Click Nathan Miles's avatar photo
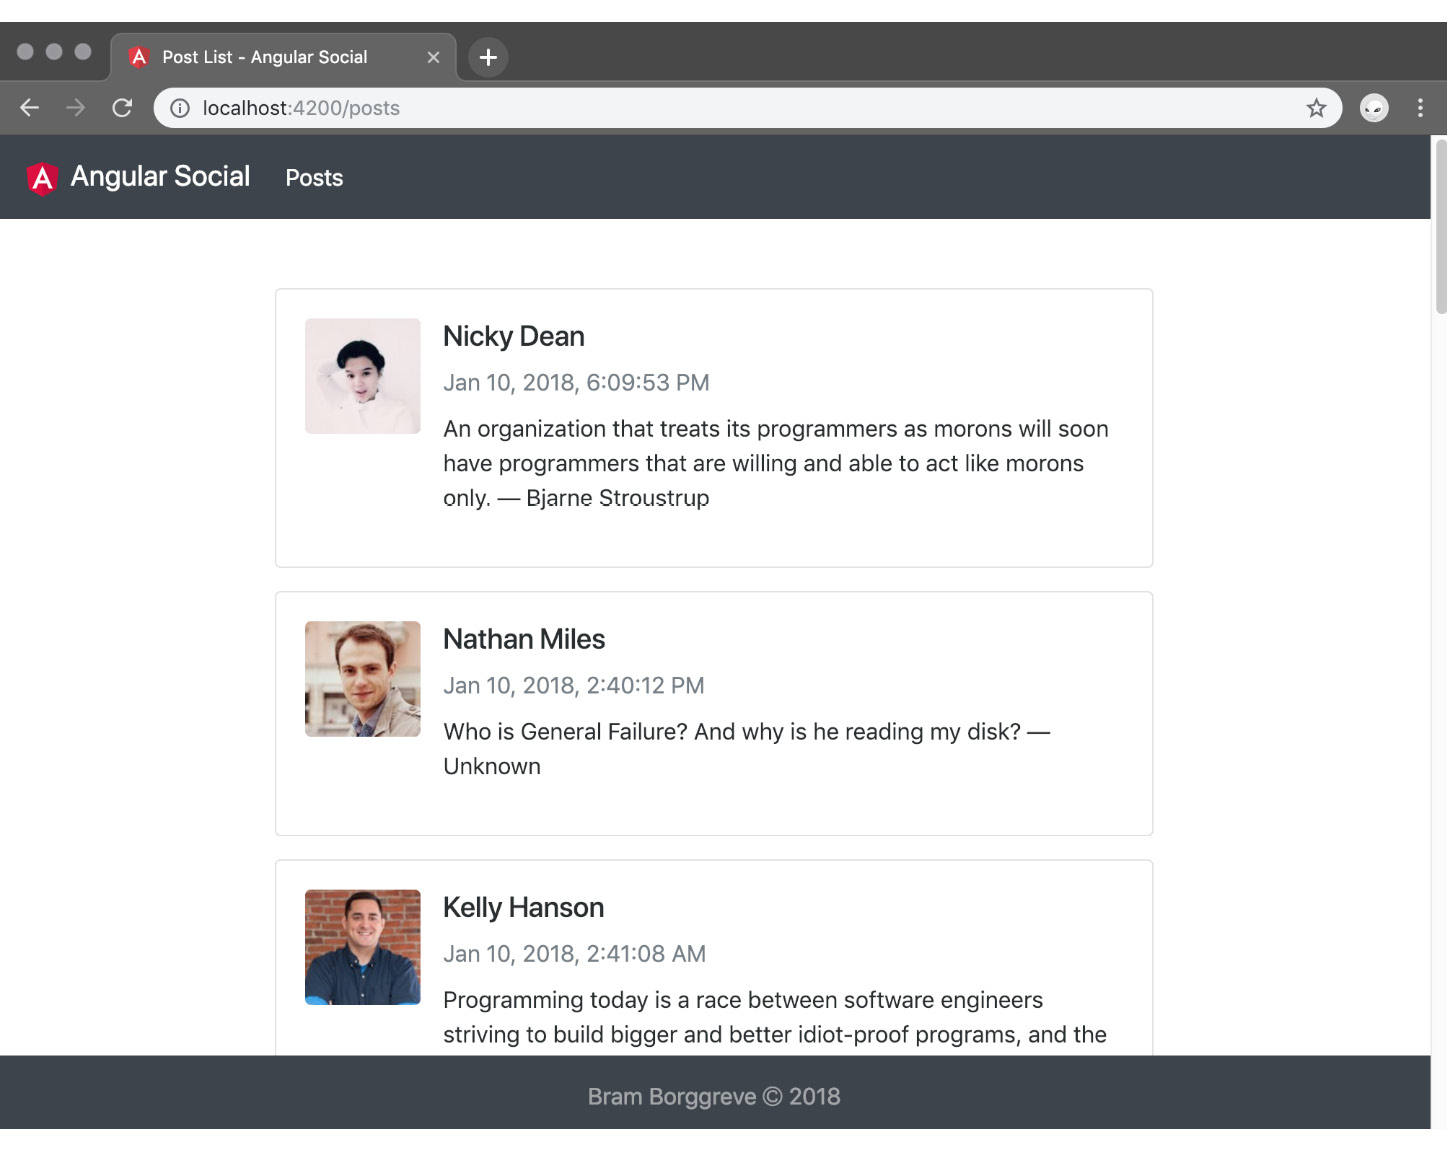This screenshot has height=1151, width=1447. (363, 679)
